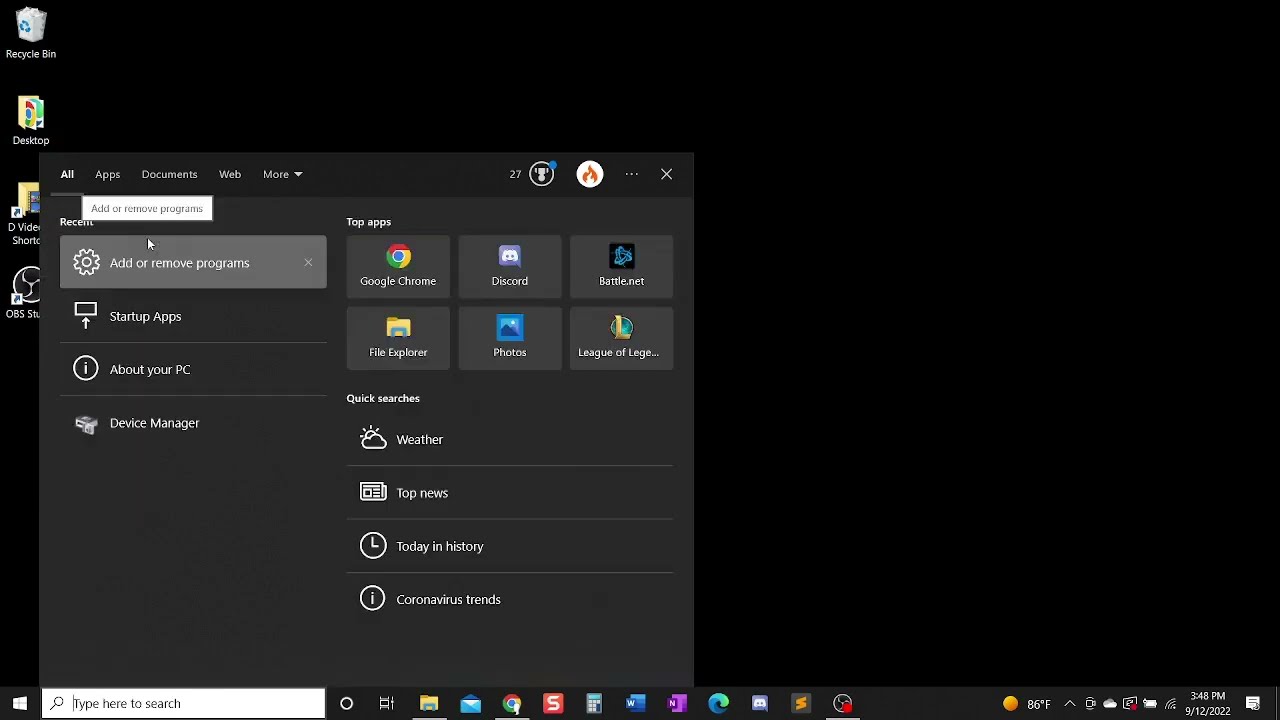The image size is (1280, 720).
Task: Select the Recycle Bin desktop icon
Action: pyautogui.click(x=31, y=33)
